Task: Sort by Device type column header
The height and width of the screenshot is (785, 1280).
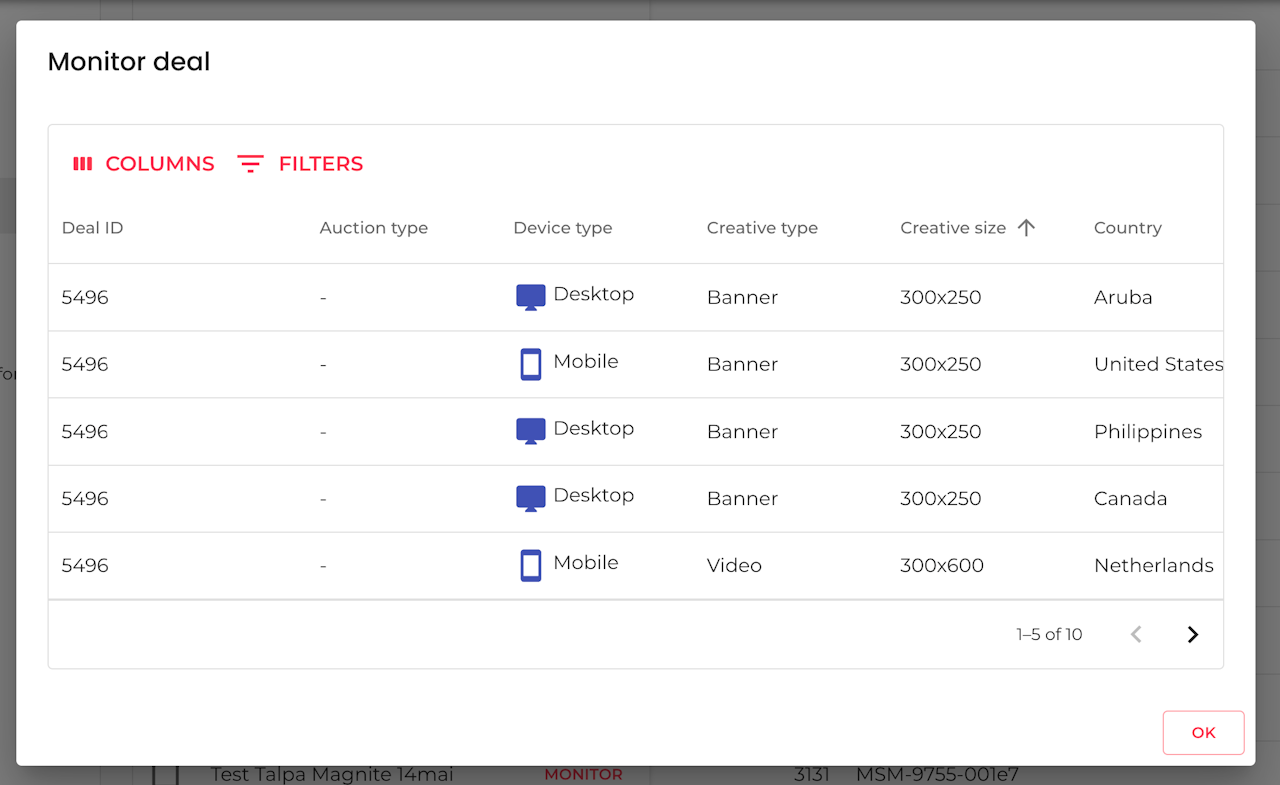Action: click(x=562, y=228)
